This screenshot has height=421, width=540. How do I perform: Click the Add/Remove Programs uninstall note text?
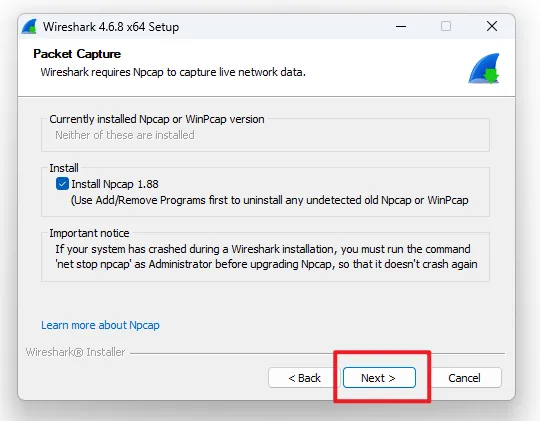tap(269, 200)
